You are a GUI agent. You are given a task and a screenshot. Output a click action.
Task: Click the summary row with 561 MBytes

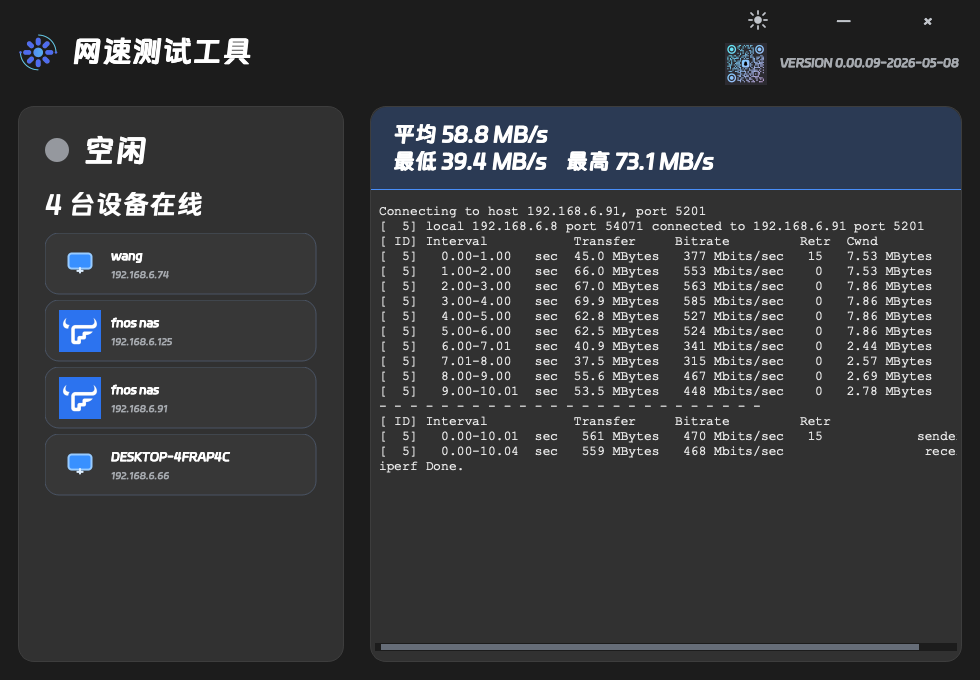[x=668, y=436]
